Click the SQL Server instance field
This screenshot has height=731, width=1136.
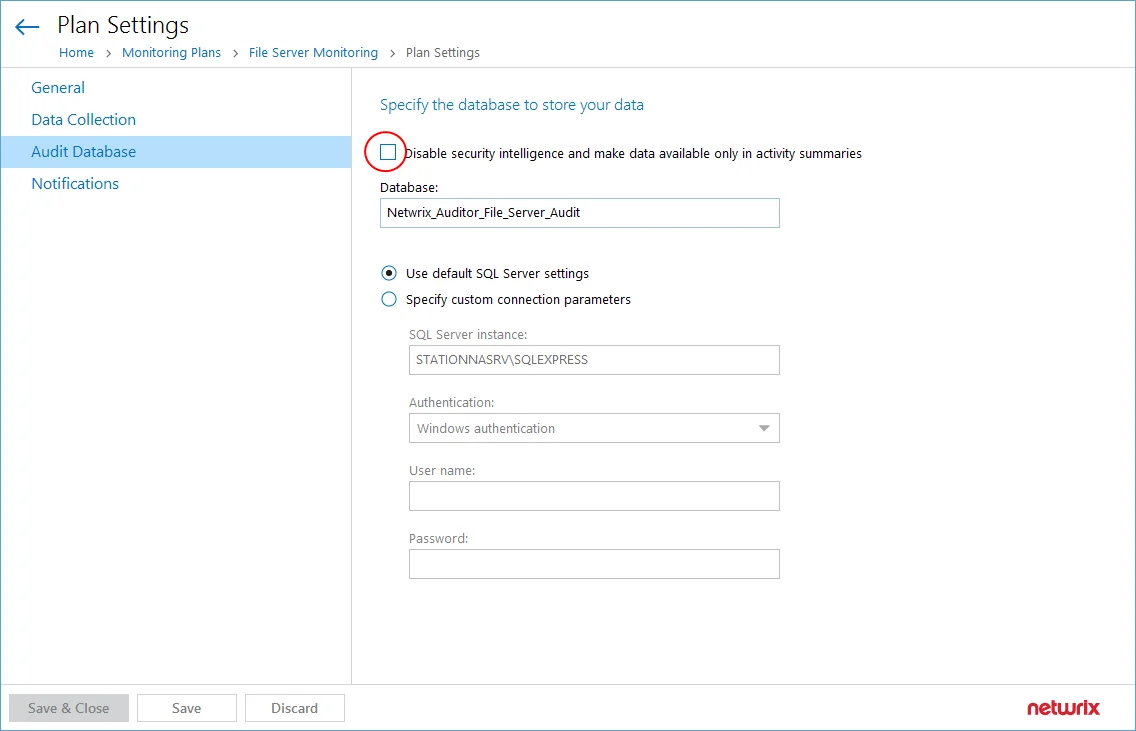pyautogui.click(x=594, y=360)
